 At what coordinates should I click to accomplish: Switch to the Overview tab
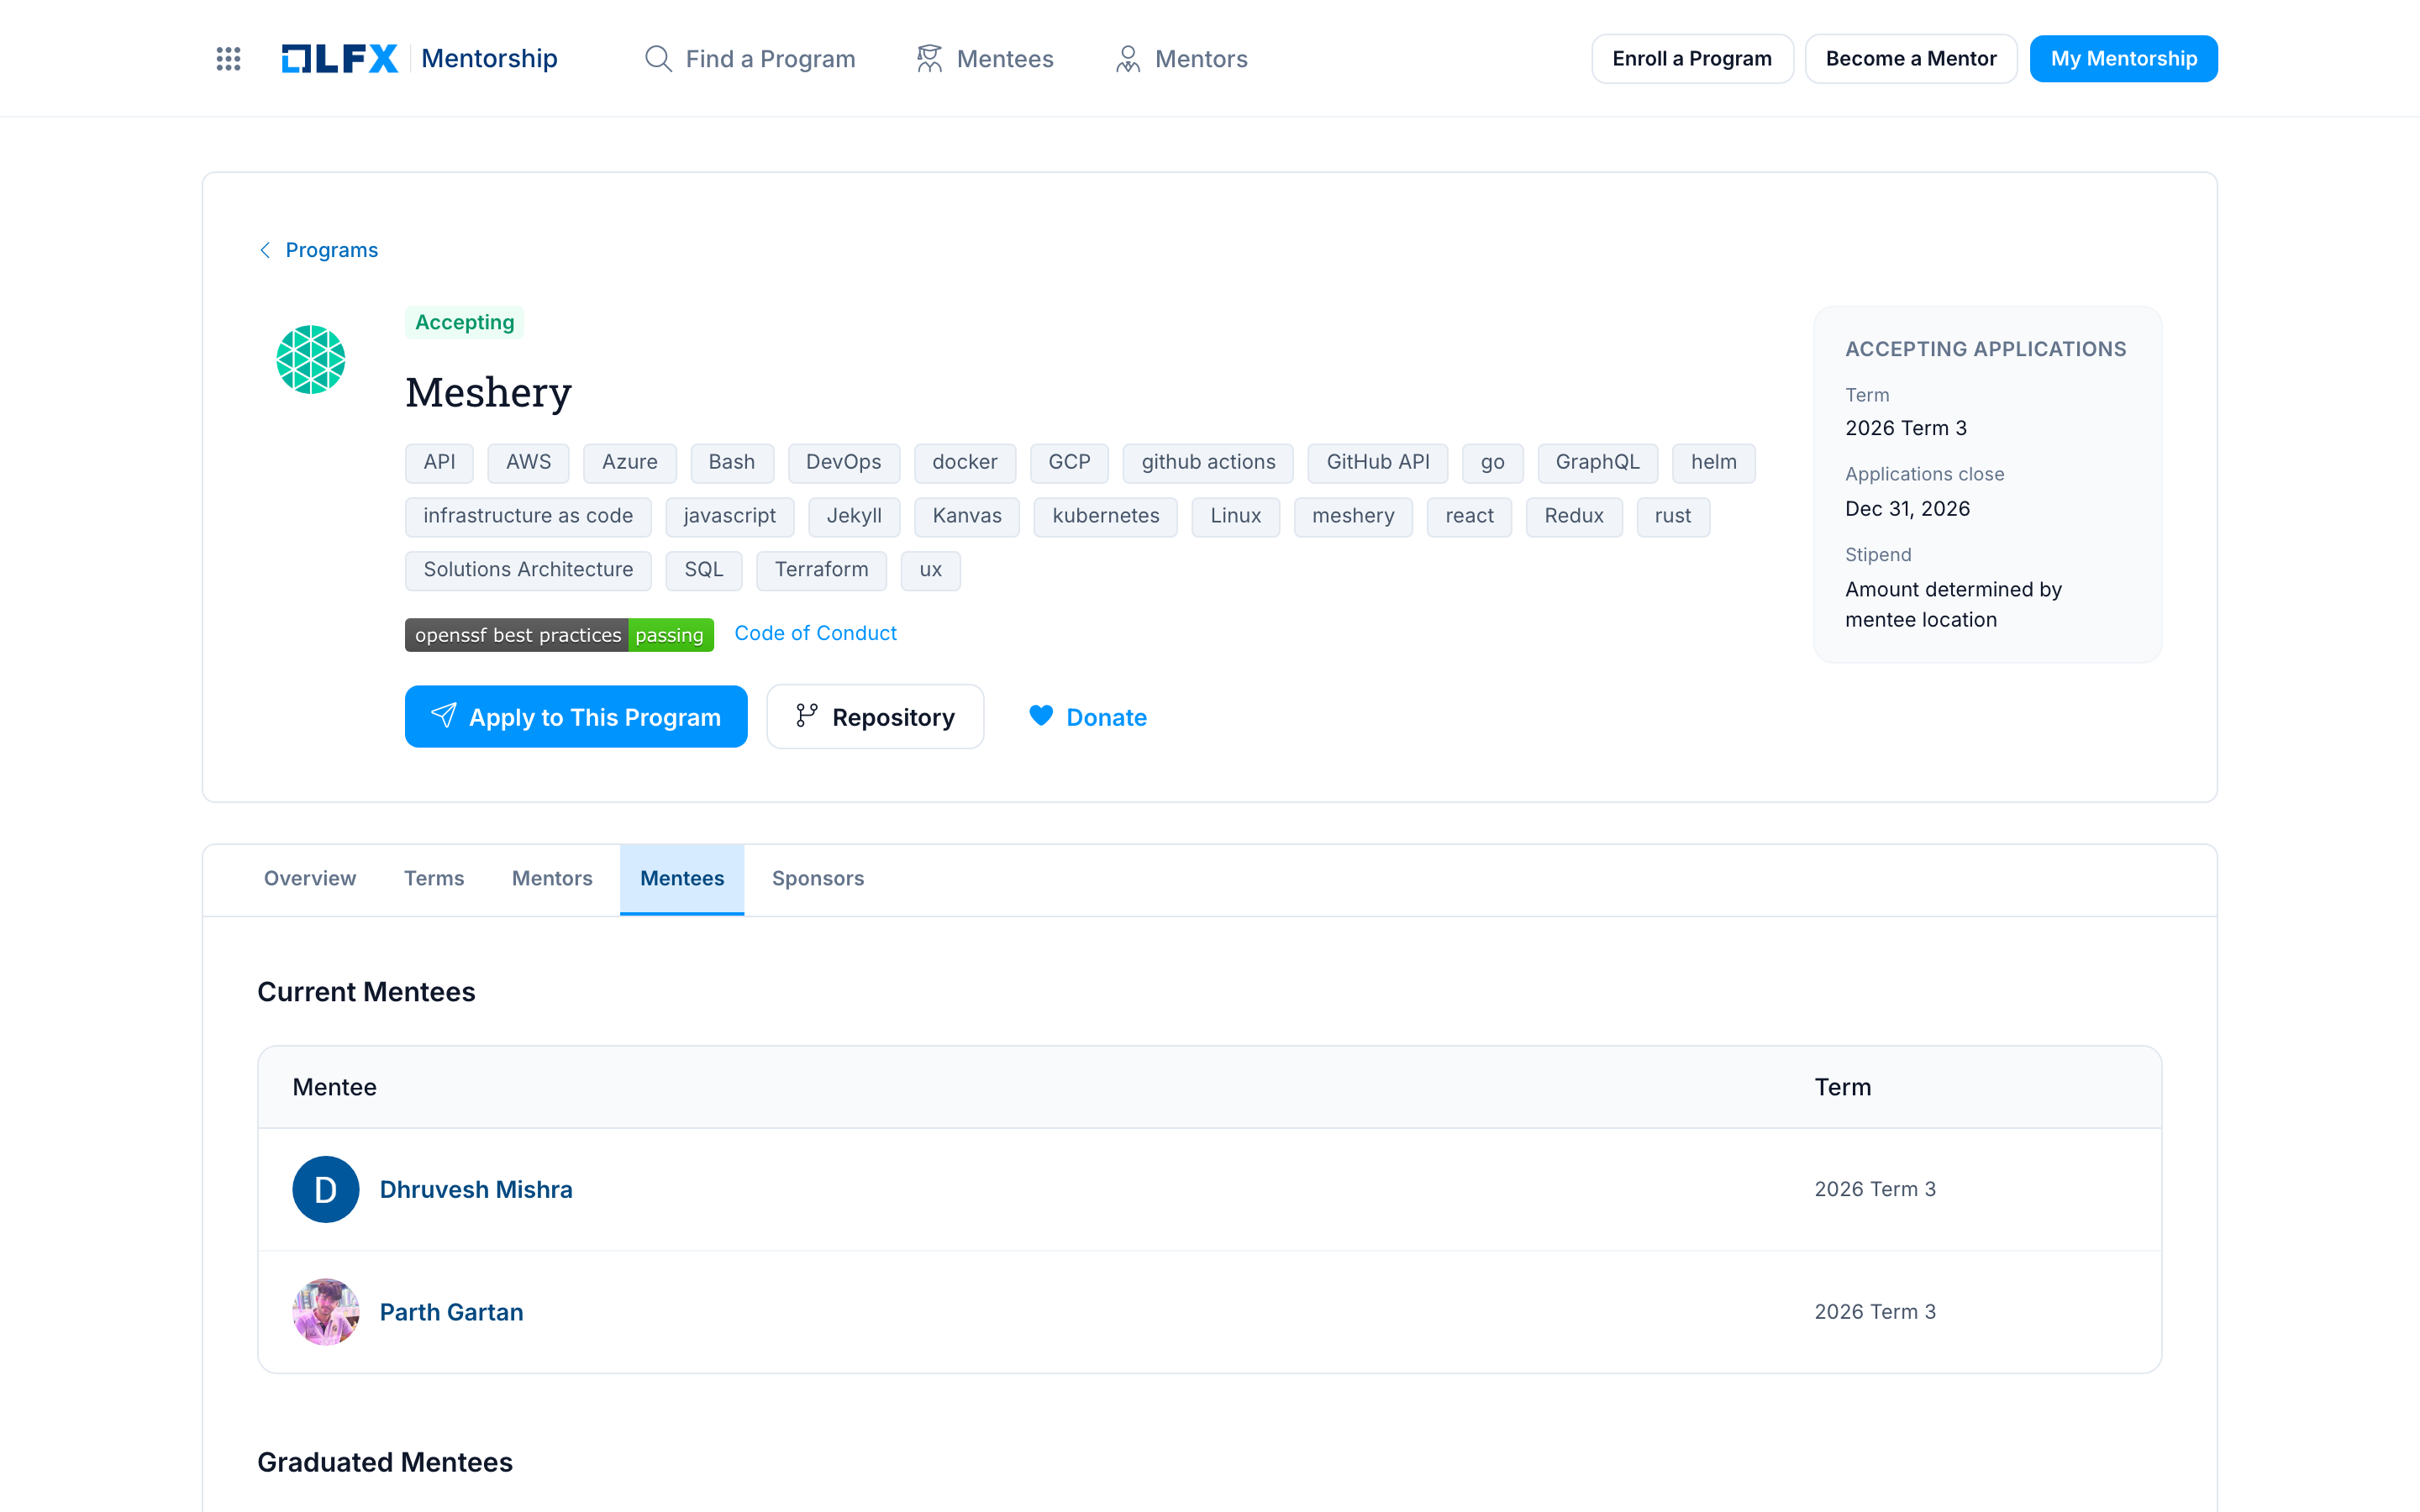pos(310,878)
